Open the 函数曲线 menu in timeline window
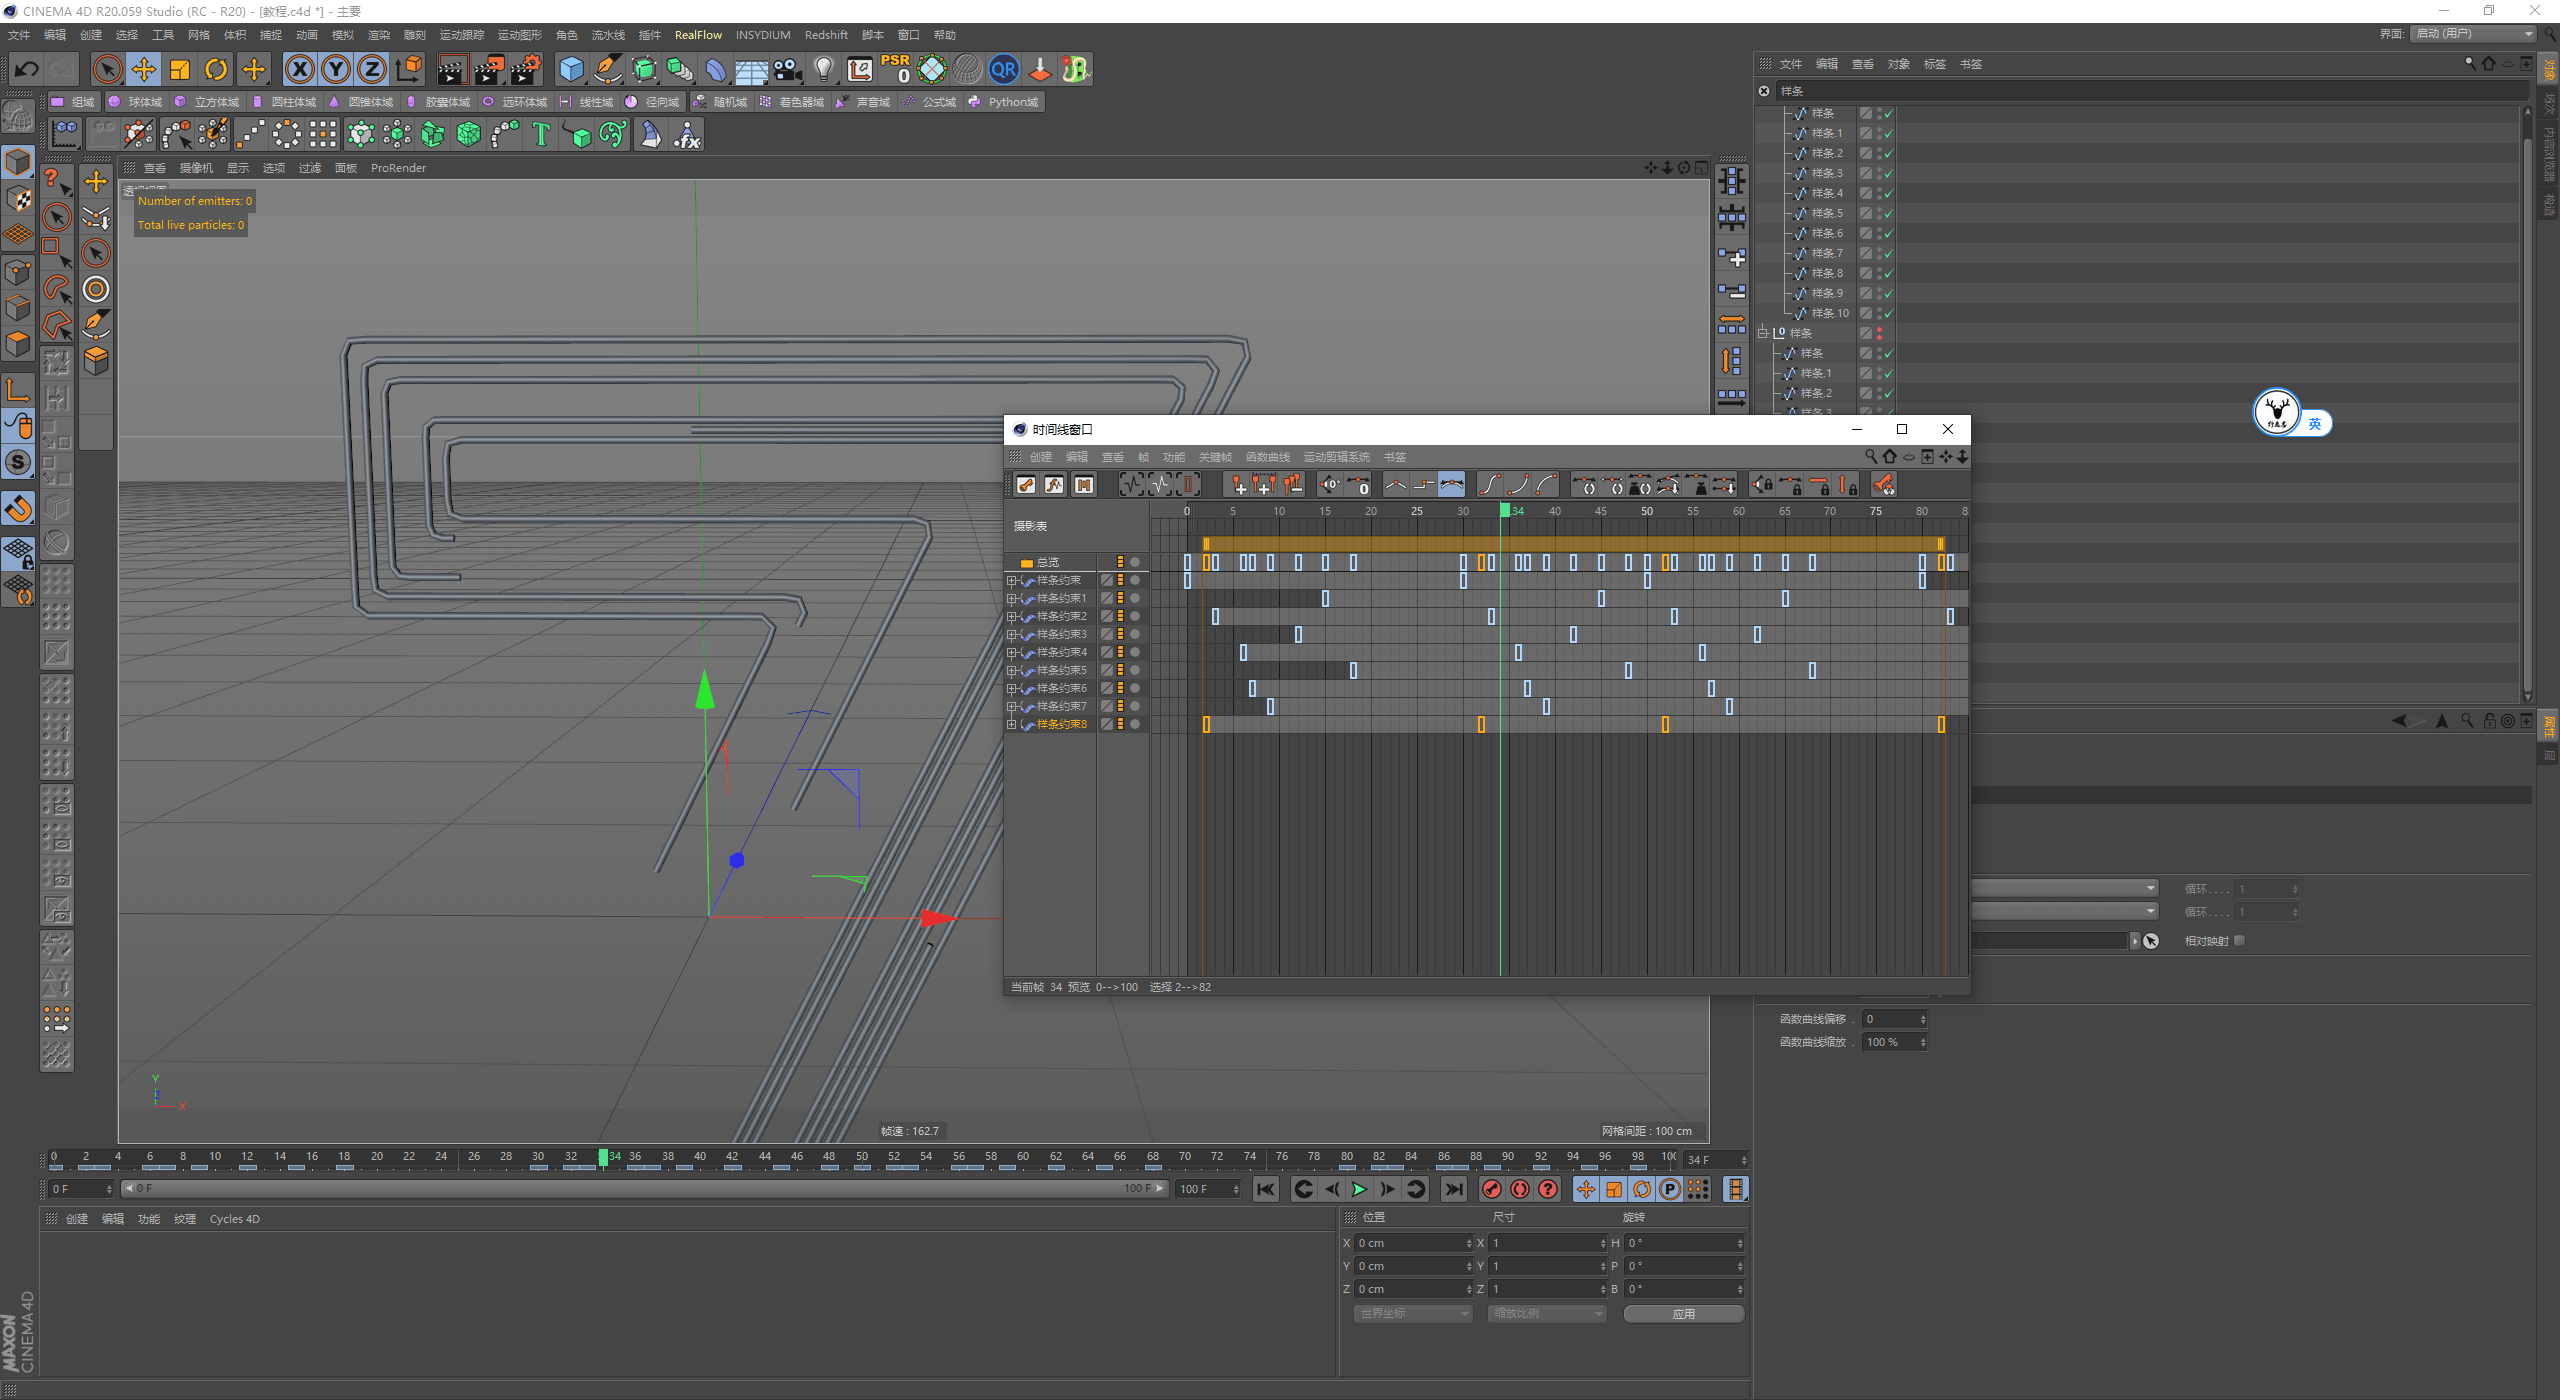The width and height of the screenshot is (2560, 1400). (x=1267, y=457)
